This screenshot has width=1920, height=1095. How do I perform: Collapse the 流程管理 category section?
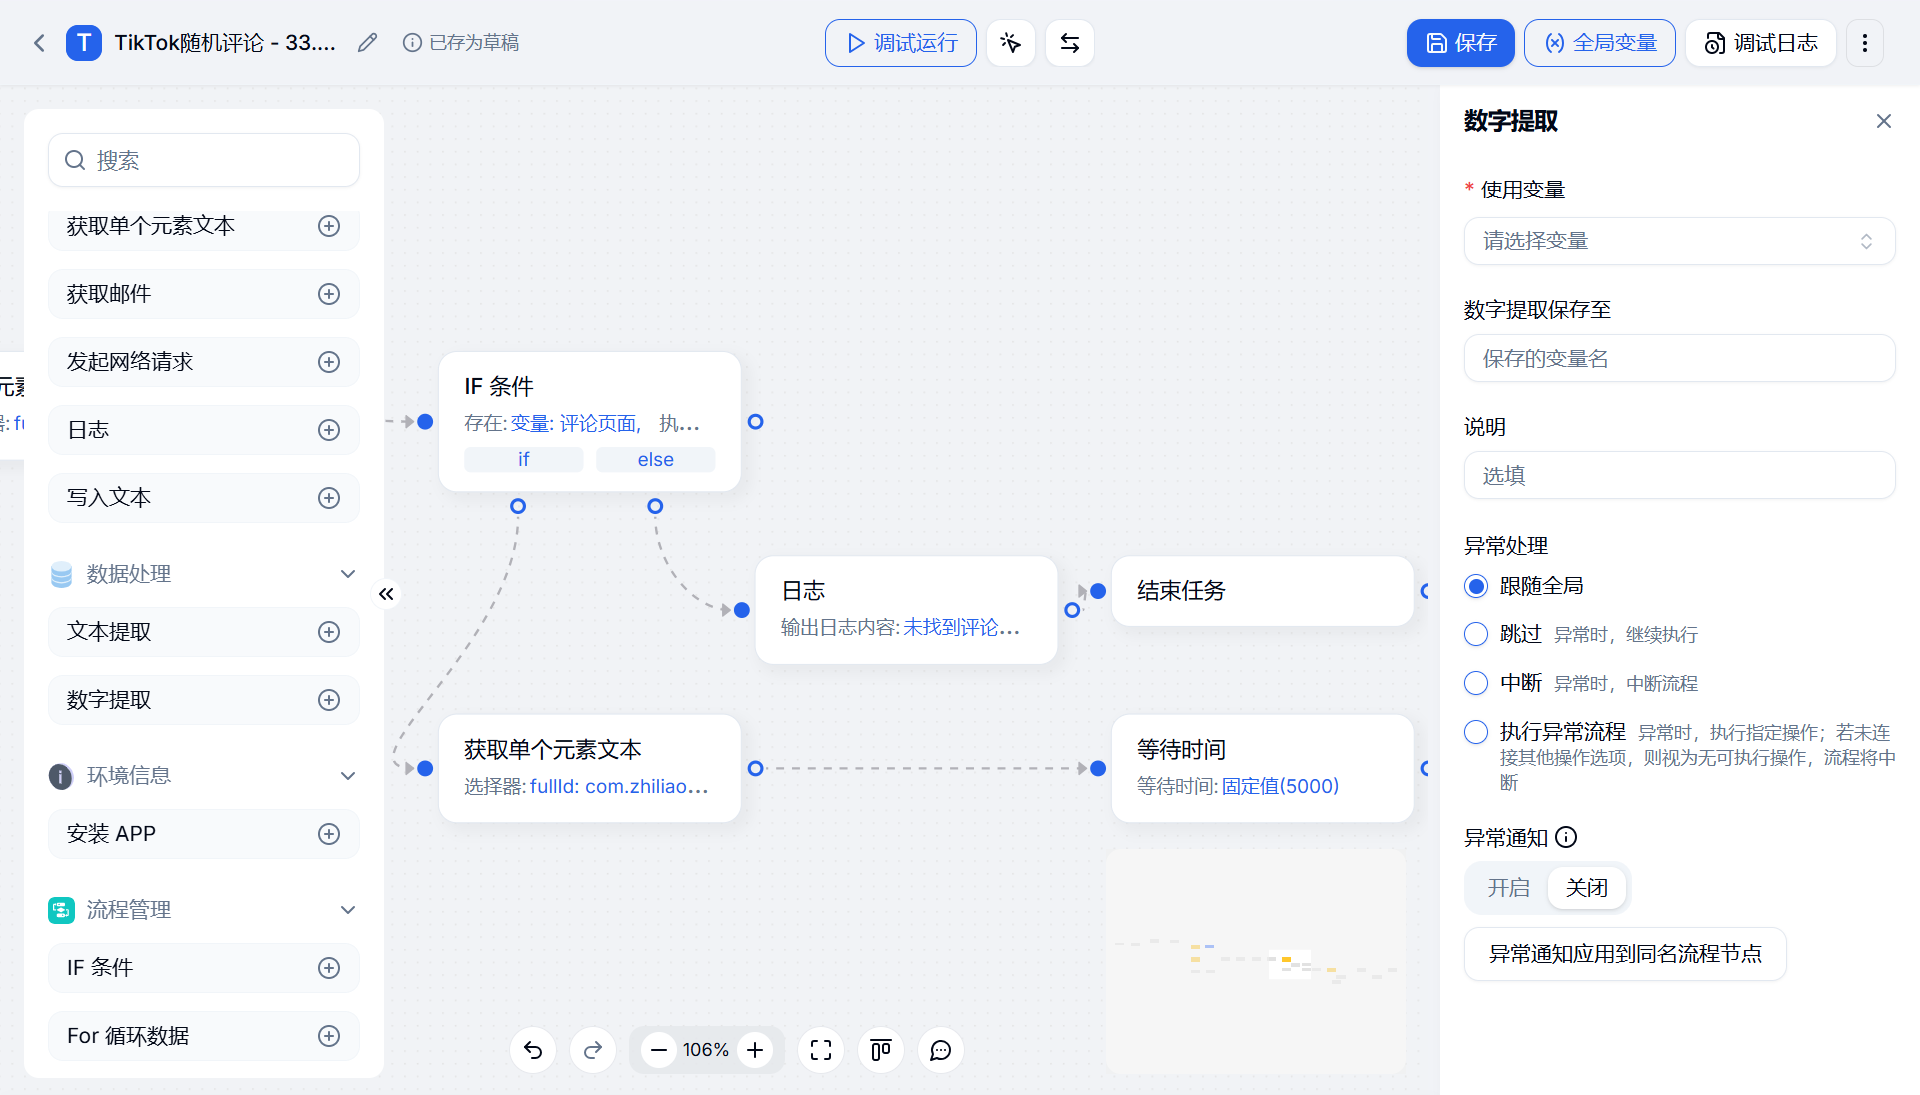point(348,910)
